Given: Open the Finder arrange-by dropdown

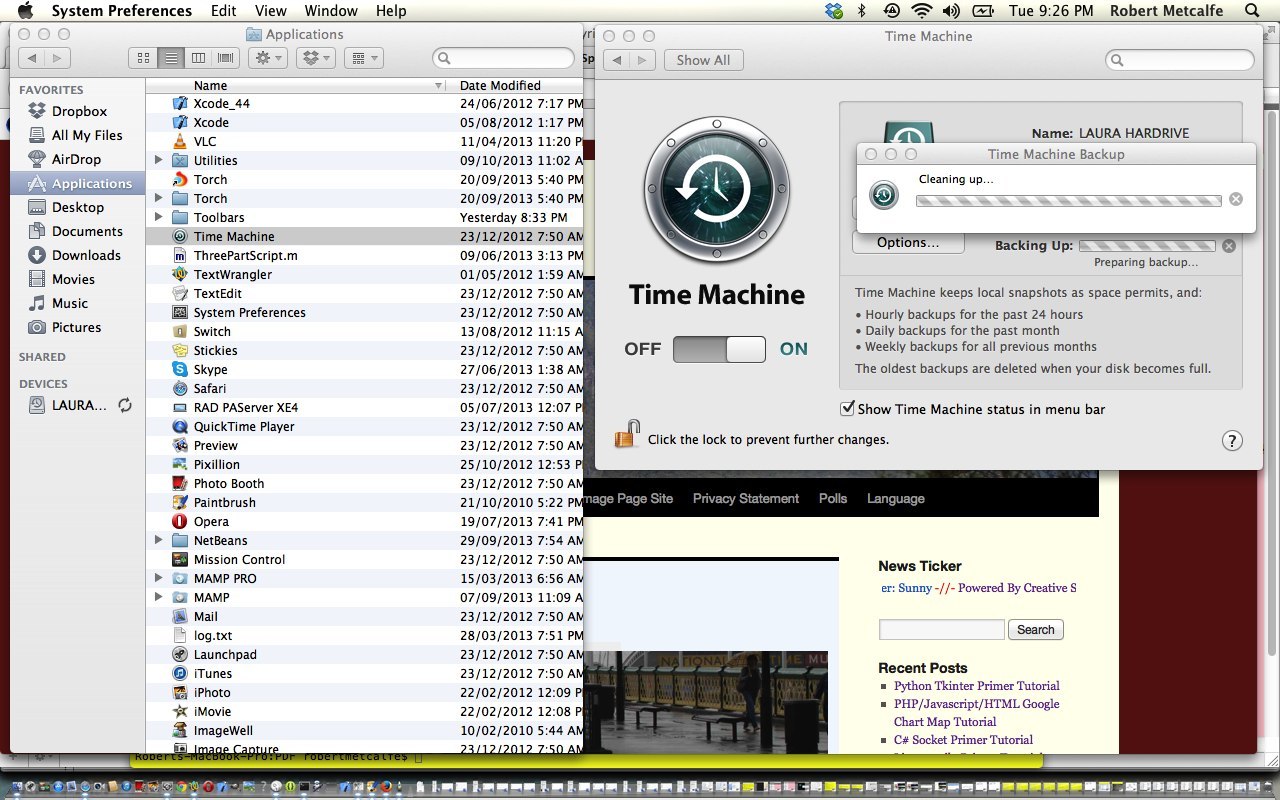Looking at the screenshot, I should (364, 59).
